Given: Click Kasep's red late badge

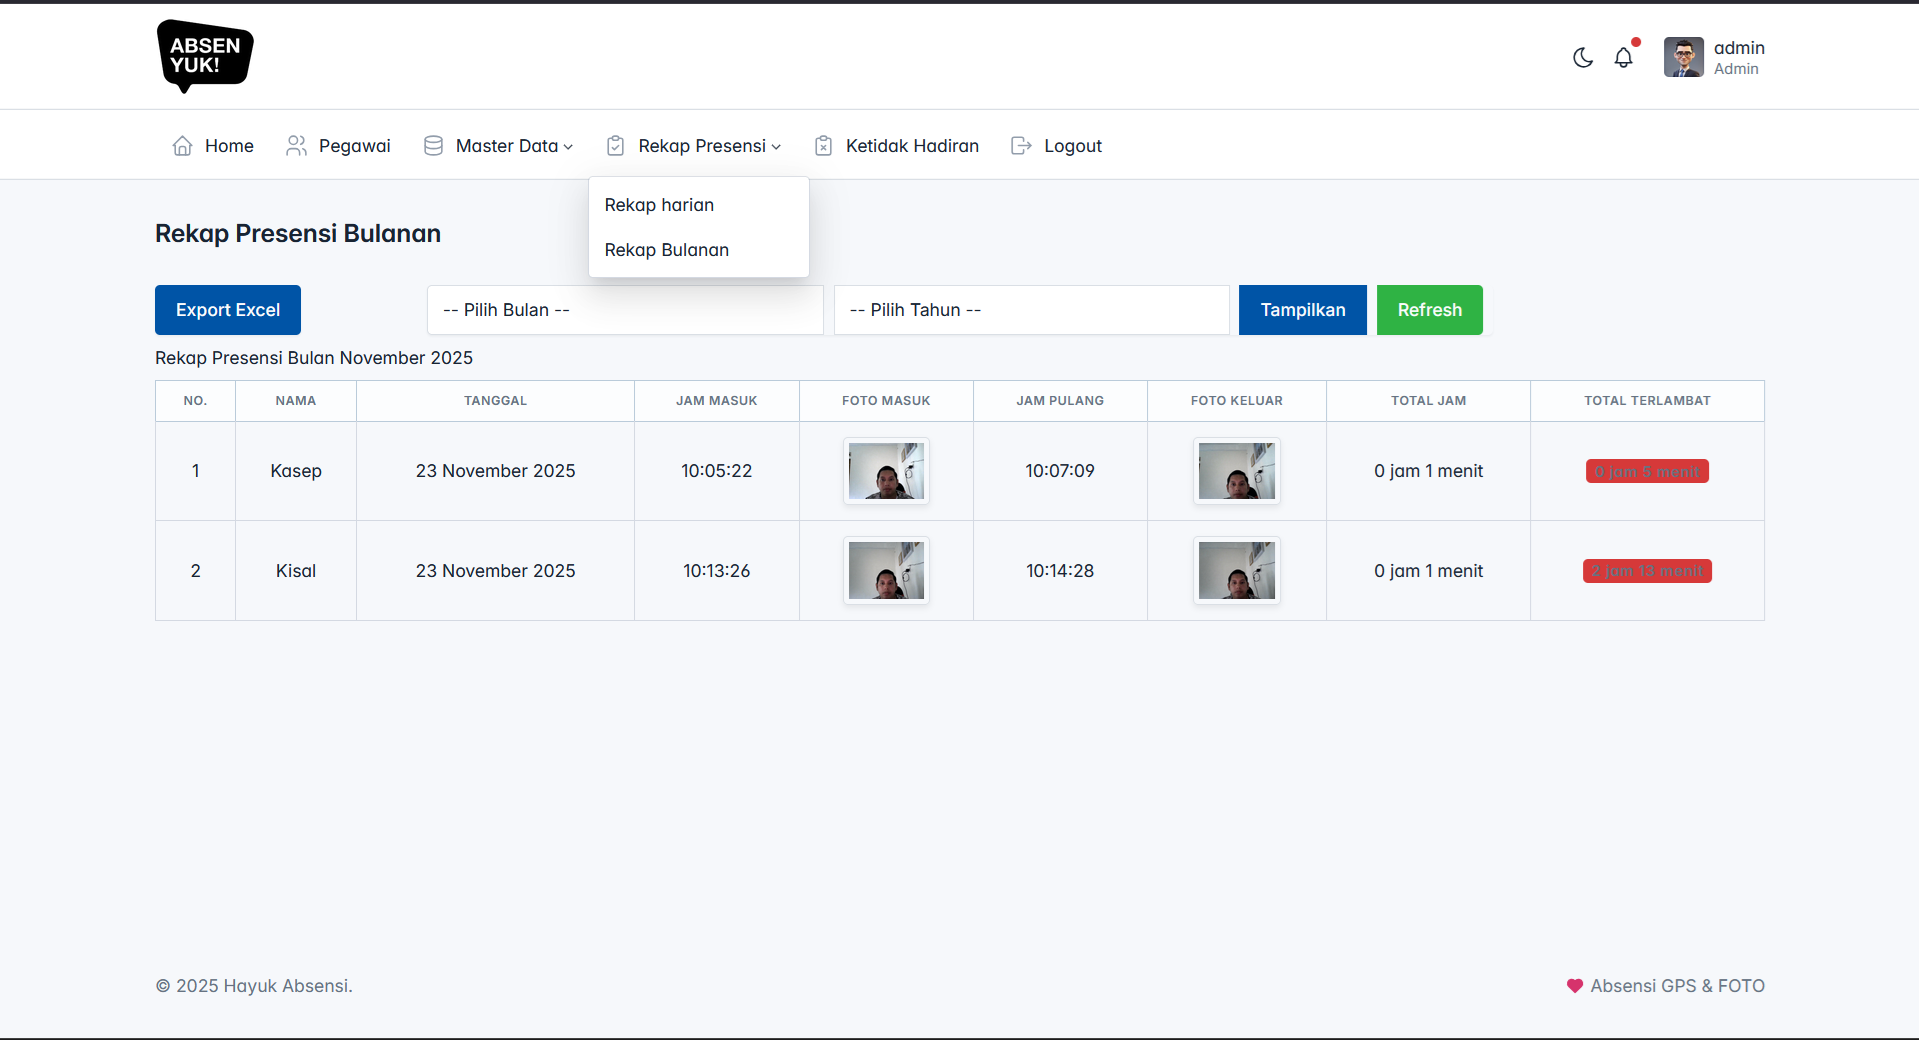Looking at the screenshot, I should click(x=1647, y=471).
